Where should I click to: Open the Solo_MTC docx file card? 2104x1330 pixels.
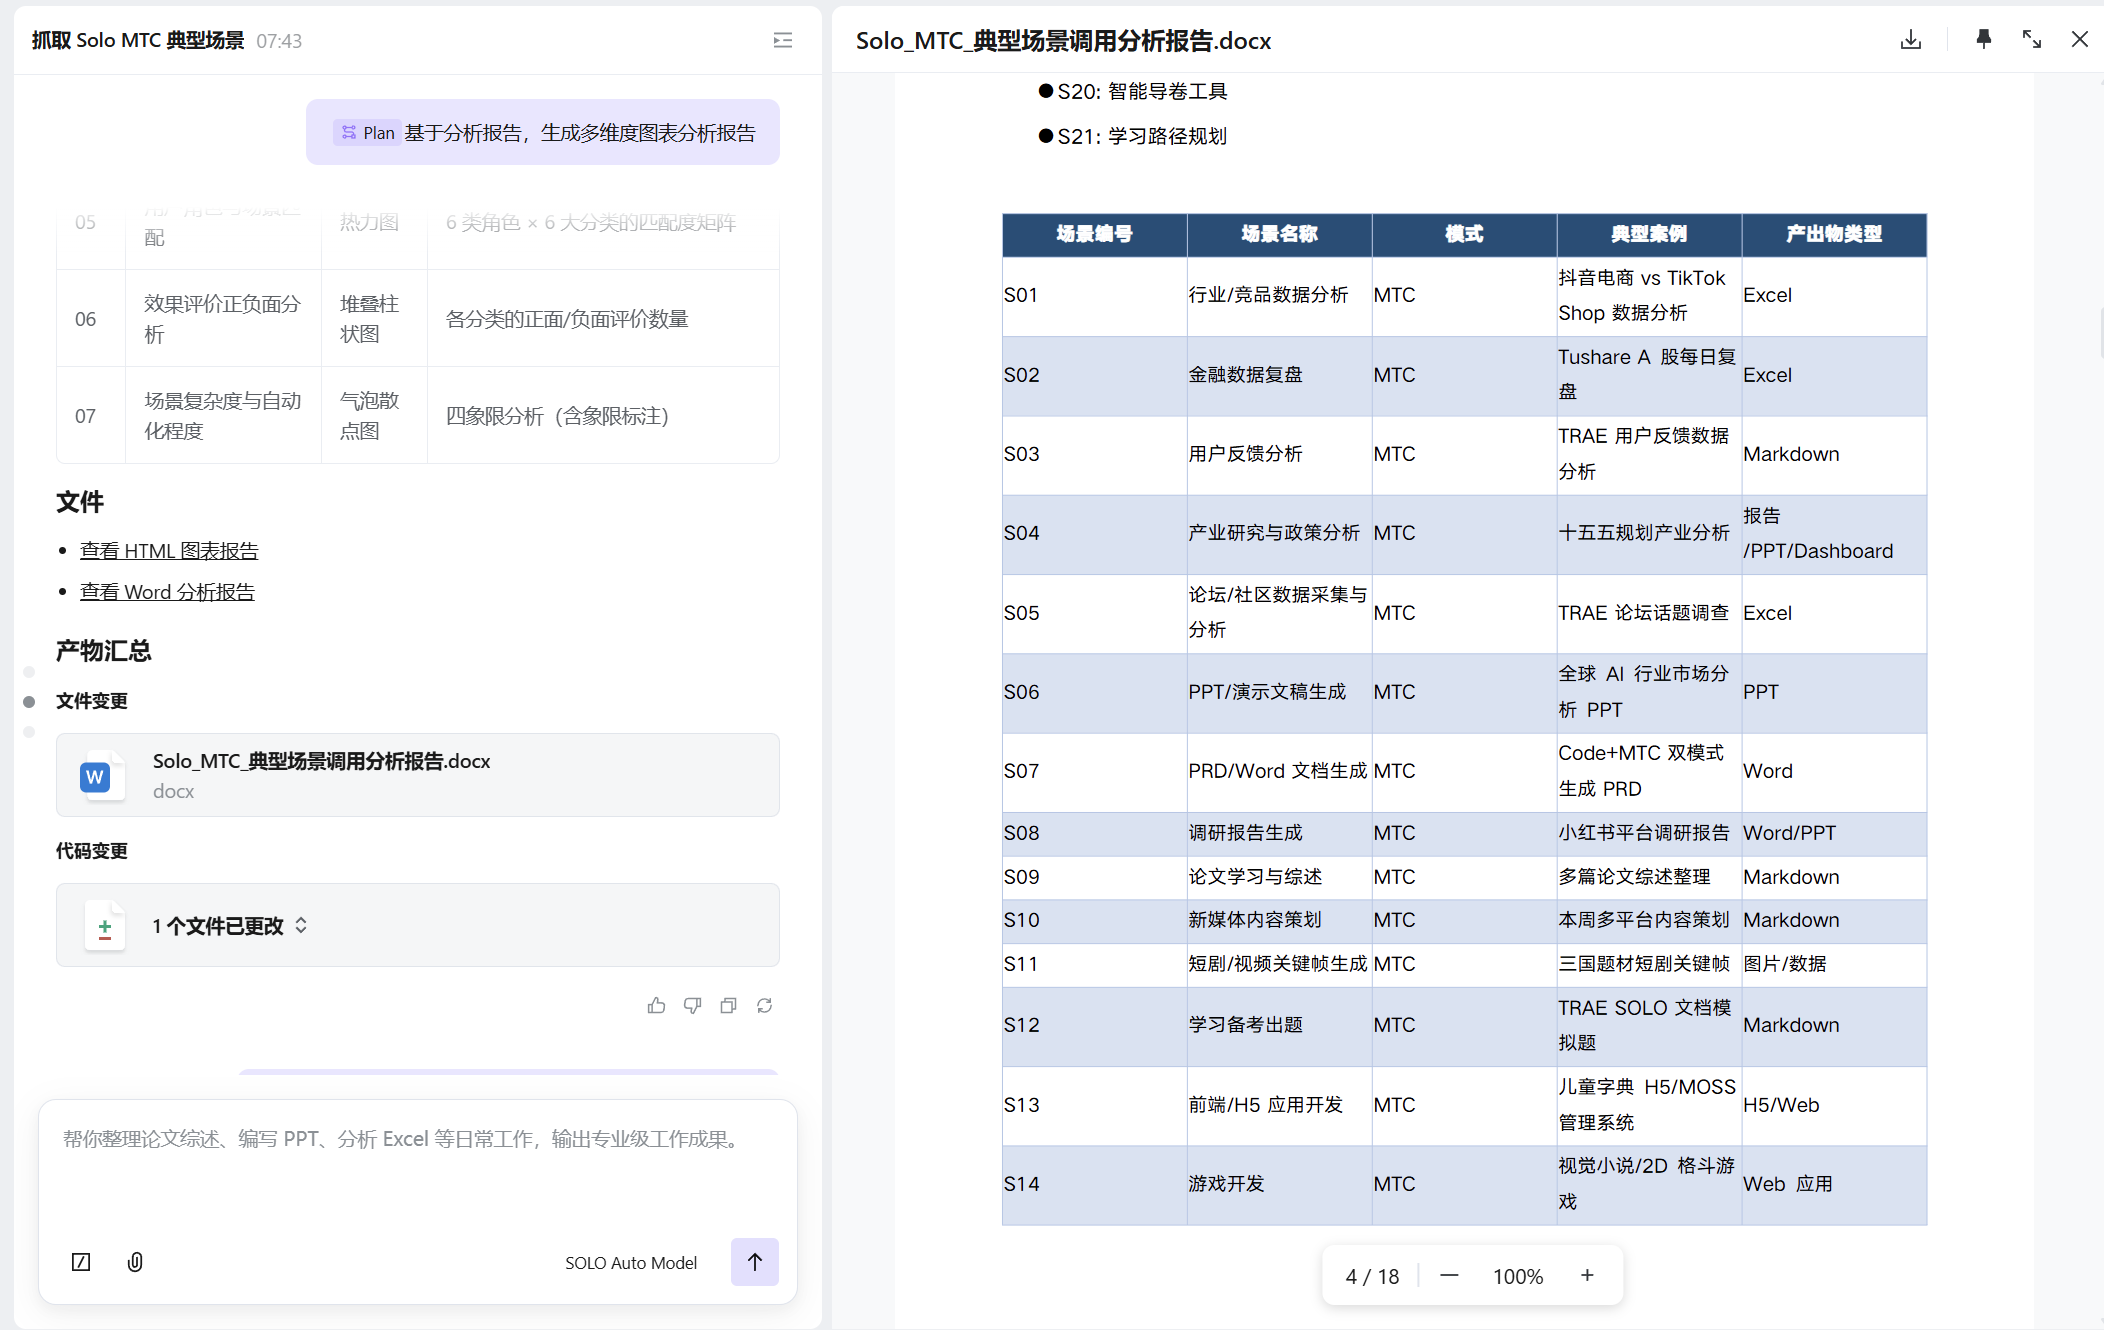(417, 775)
